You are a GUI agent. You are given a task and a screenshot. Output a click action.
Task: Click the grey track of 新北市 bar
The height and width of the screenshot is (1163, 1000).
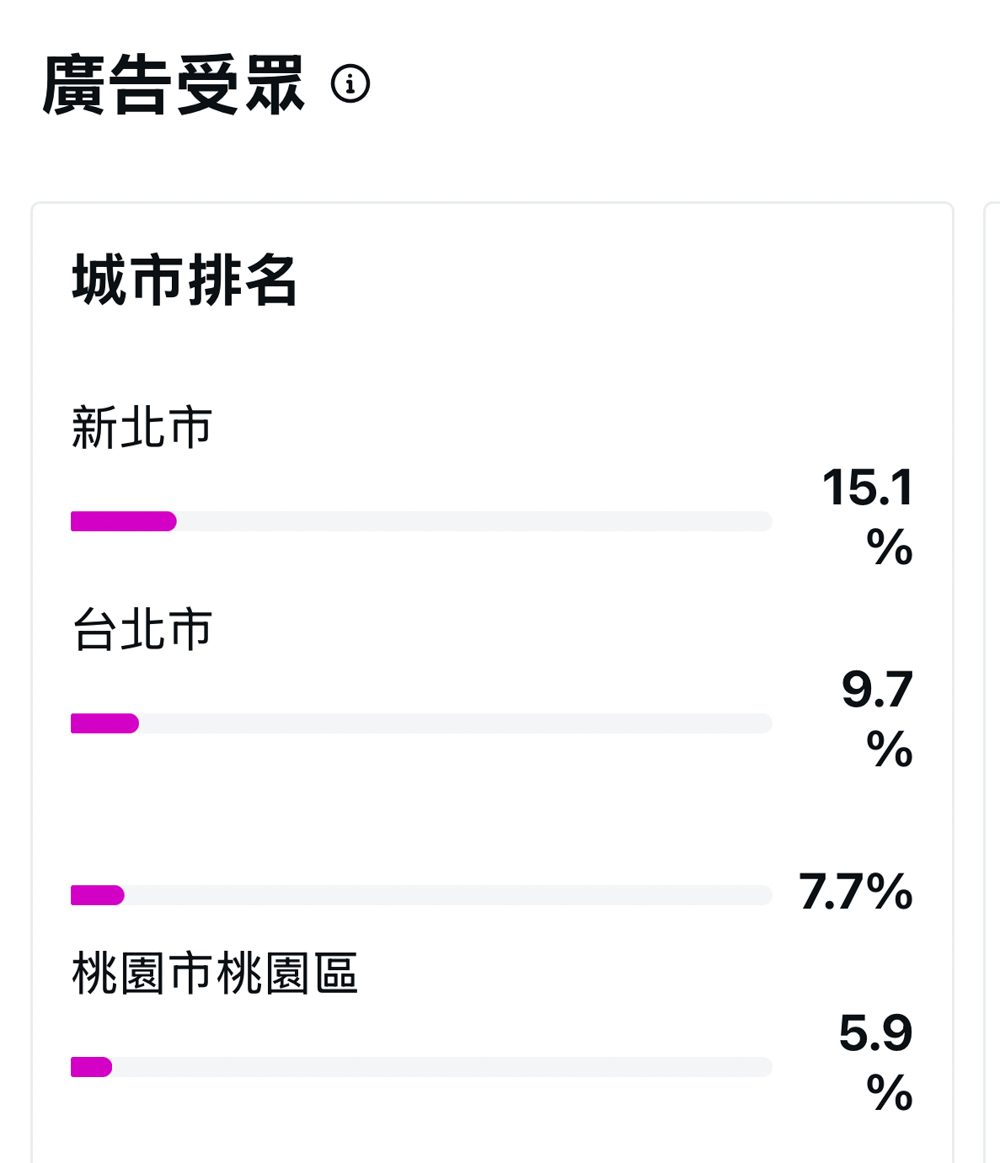pos(474,521)
